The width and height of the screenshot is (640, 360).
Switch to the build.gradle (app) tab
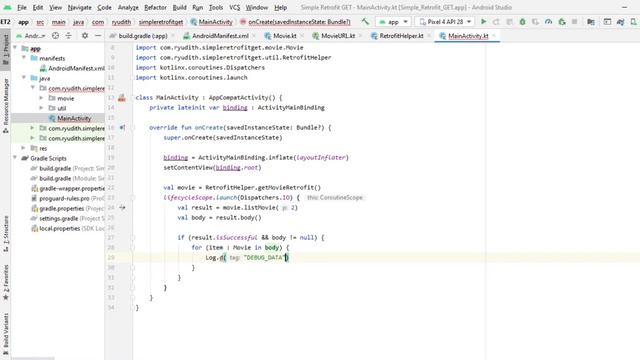[x=143, y=36]
